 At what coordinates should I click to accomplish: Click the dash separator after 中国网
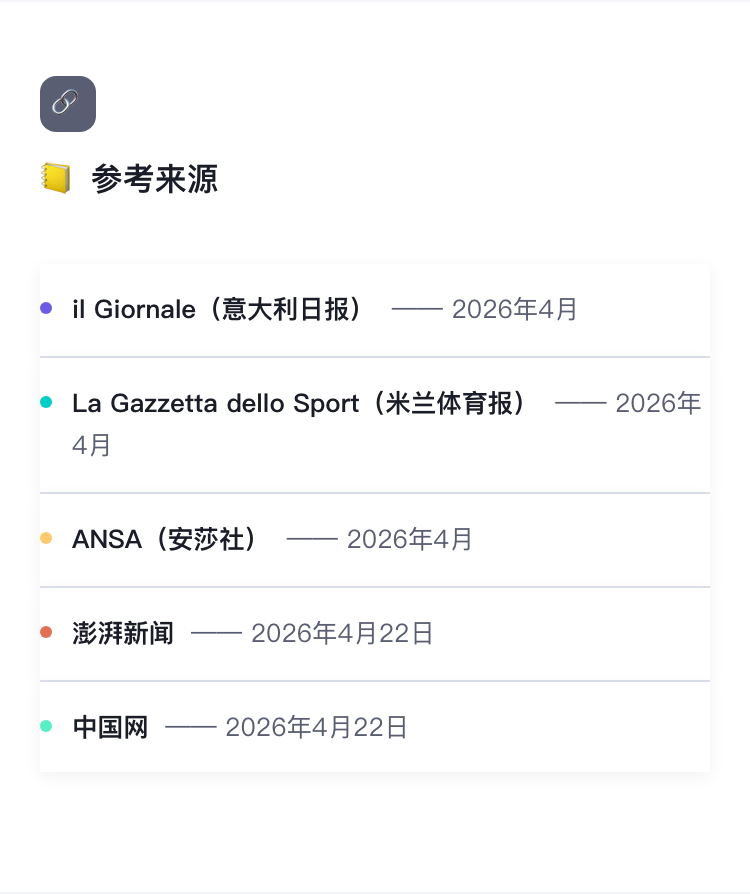(x=190, y=727)
